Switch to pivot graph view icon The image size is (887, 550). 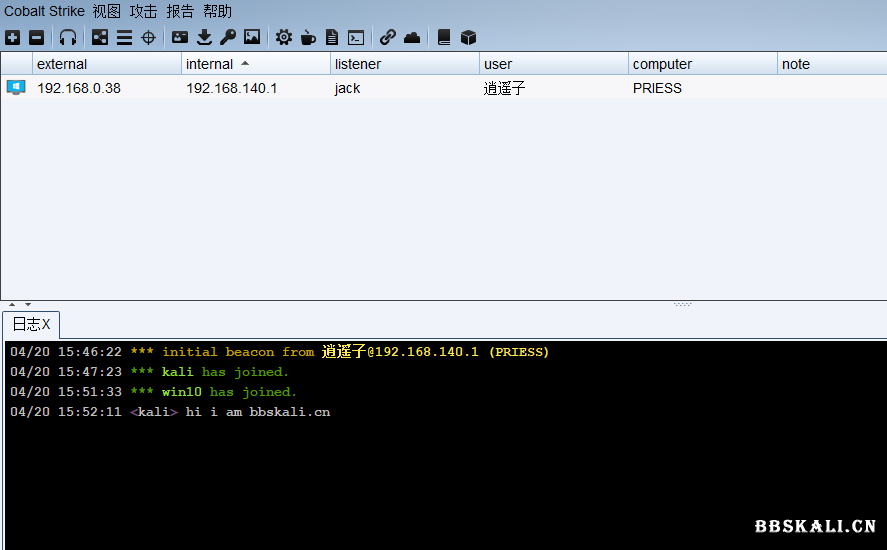[x=100, y=37]
